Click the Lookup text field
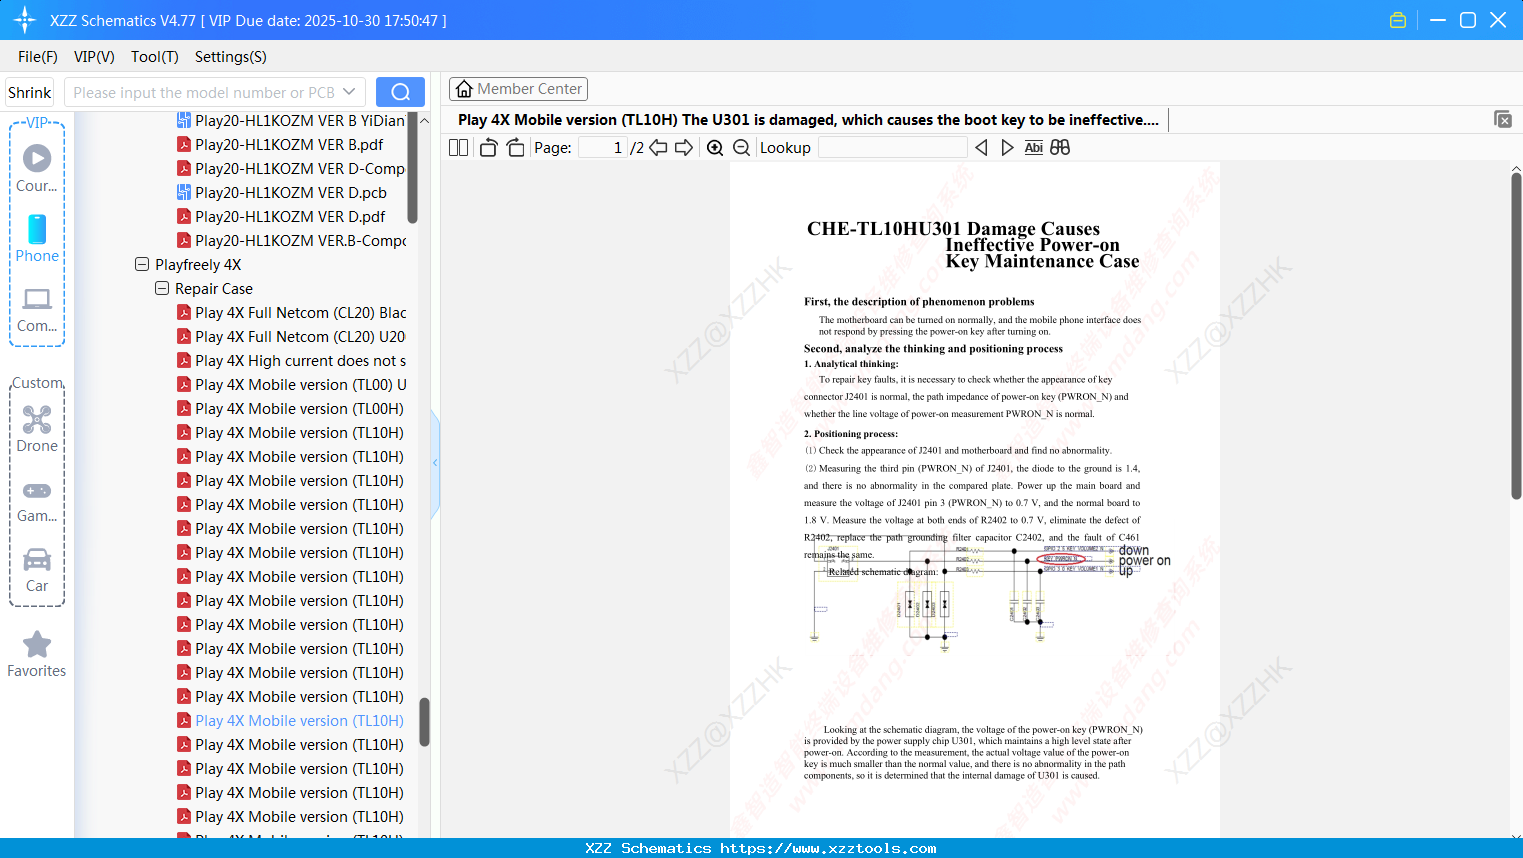1523x858 pixels. tap(892, 147)
